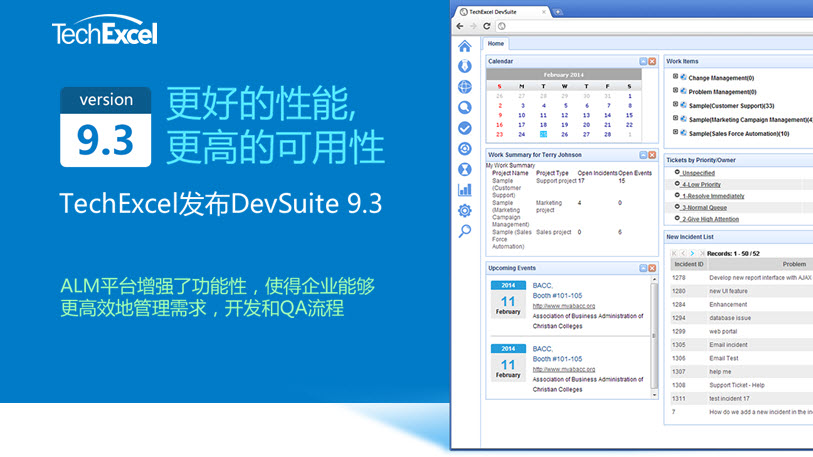Open the 4-Low Priority link
This screenshot has width=813, height=457.
tap(701, 185)
